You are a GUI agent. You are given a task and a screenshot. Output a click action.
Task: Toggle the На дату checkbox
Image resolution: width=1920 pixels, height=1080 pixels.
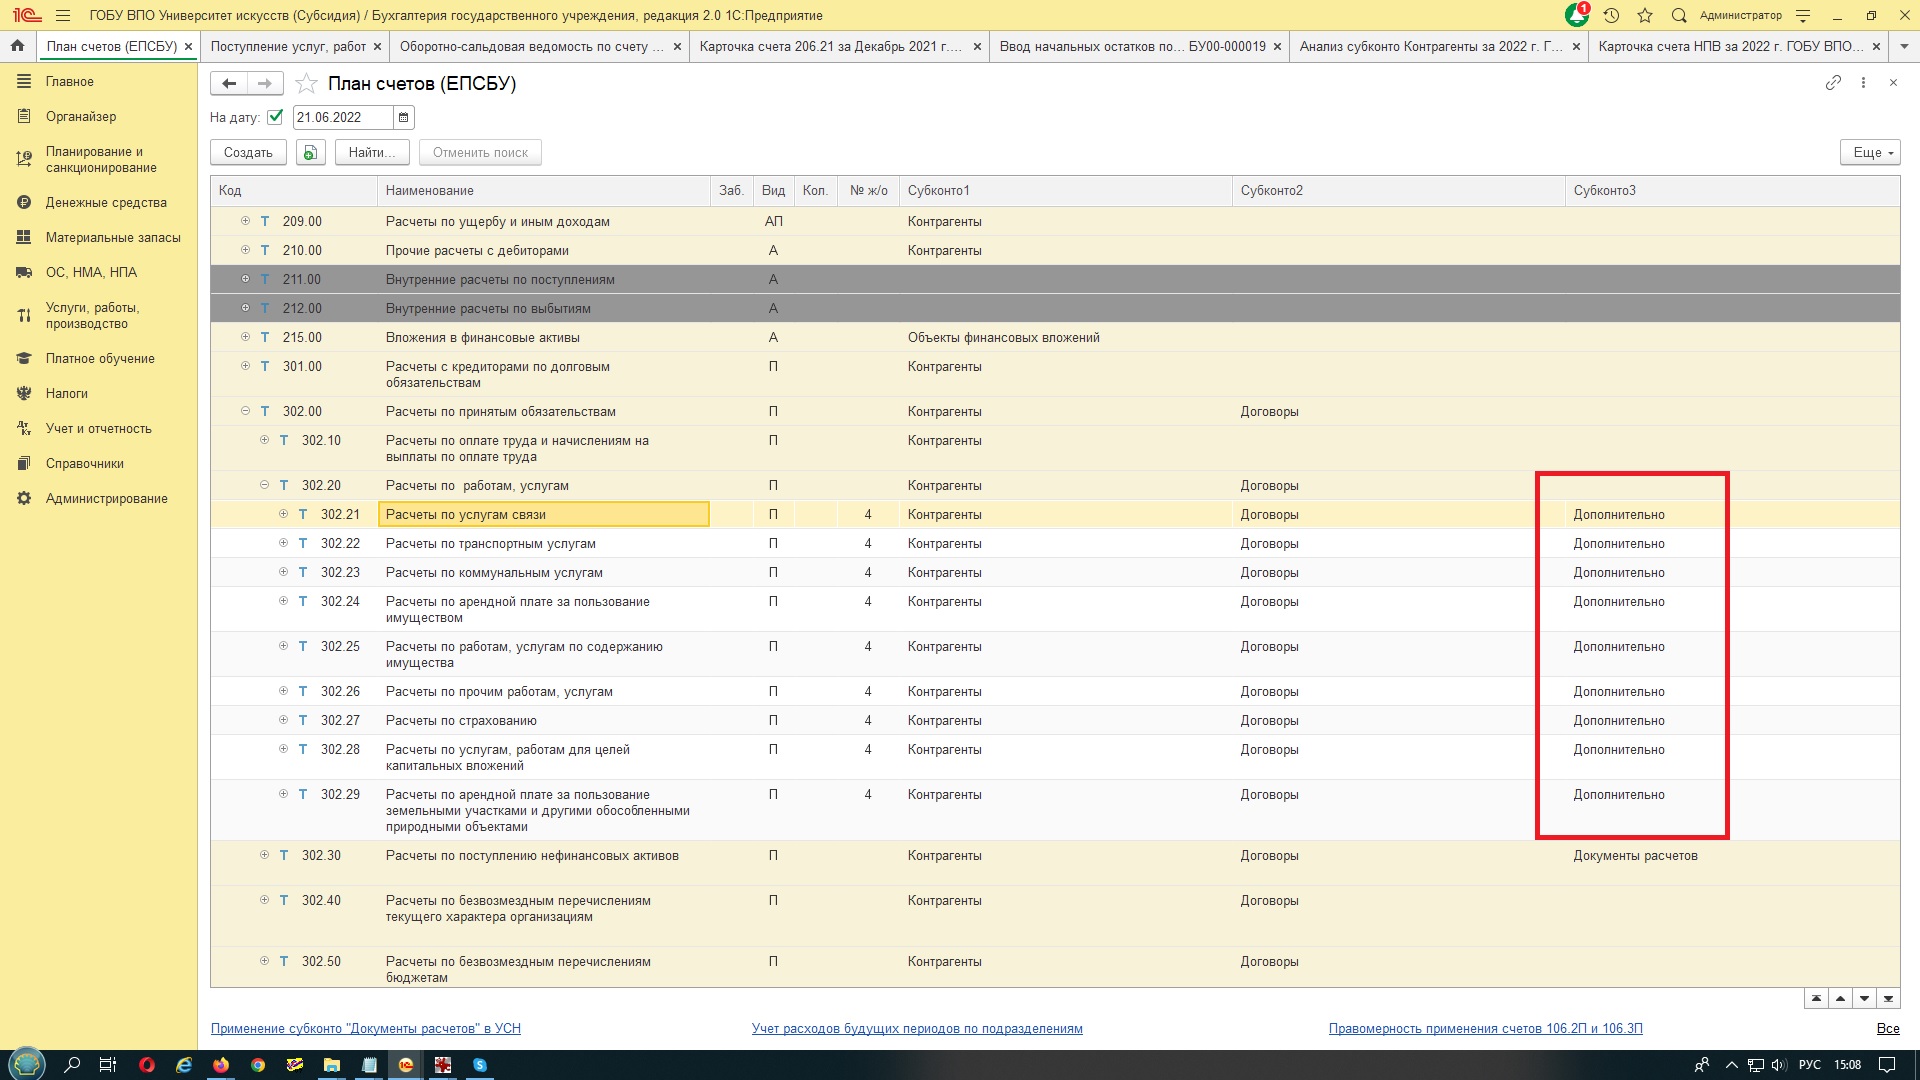[275, 117]
